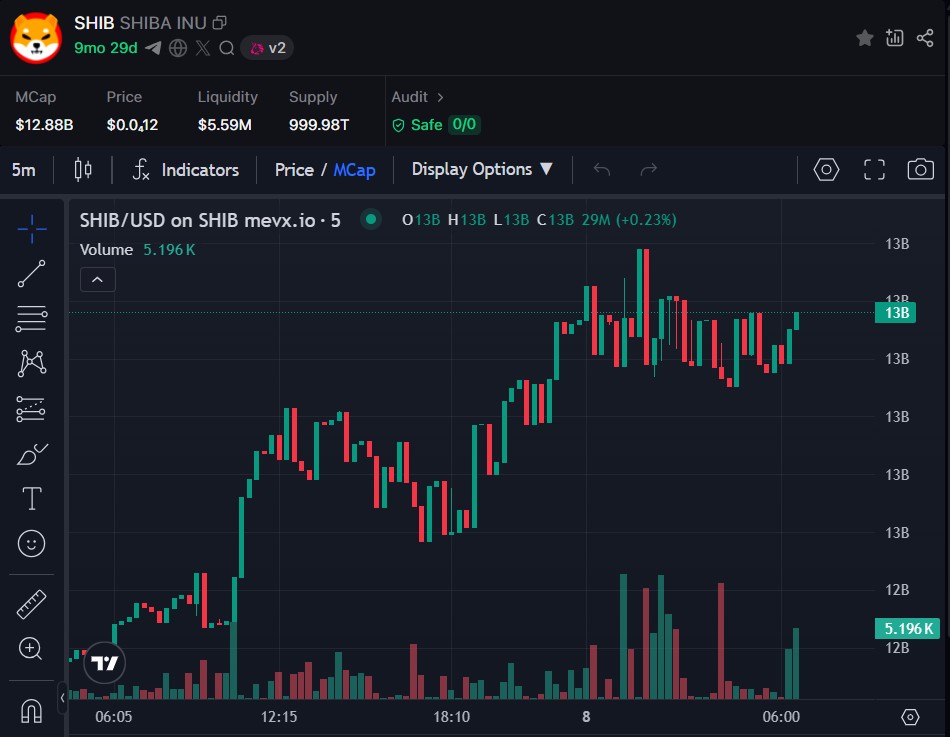Click the Safe 0/0 audit status
This screenshot has height=737, width=950.
click(x=436, y=125)
